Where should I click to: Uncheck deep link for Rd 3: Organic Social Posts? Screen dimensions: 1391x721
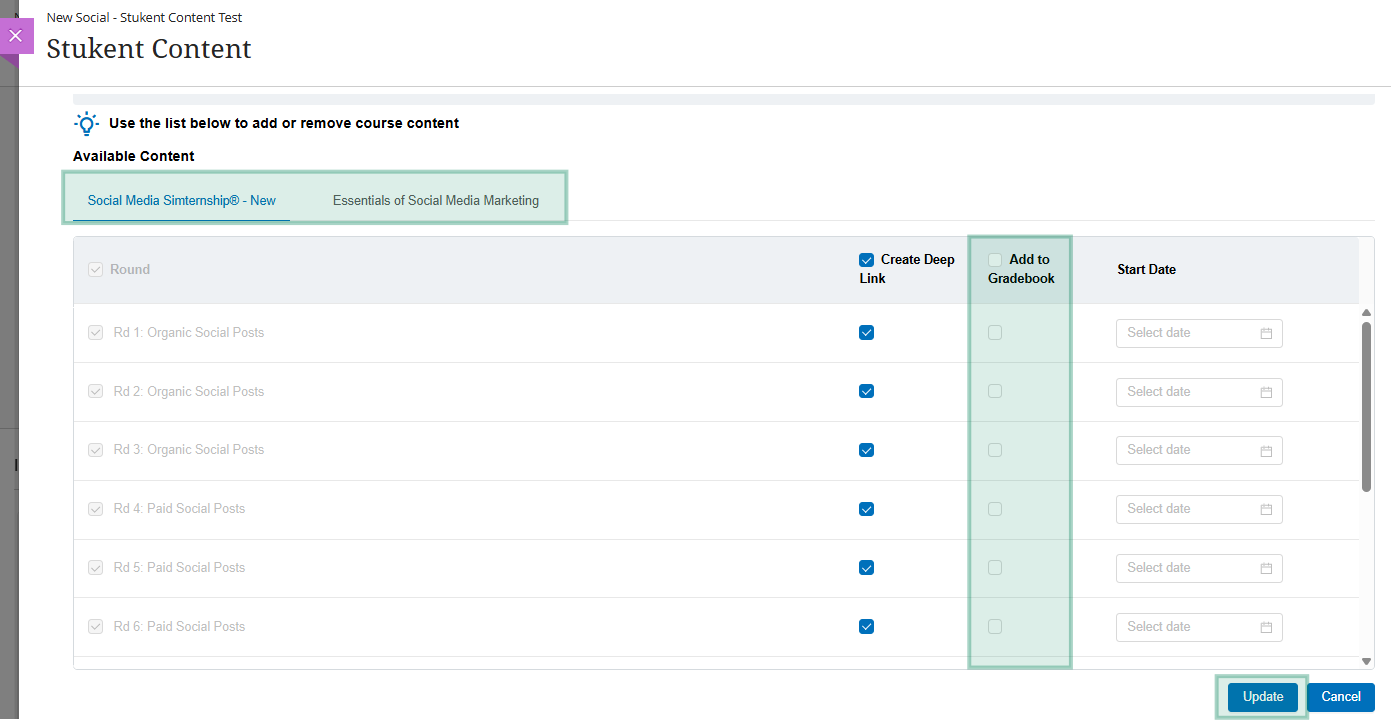[866, 450]
